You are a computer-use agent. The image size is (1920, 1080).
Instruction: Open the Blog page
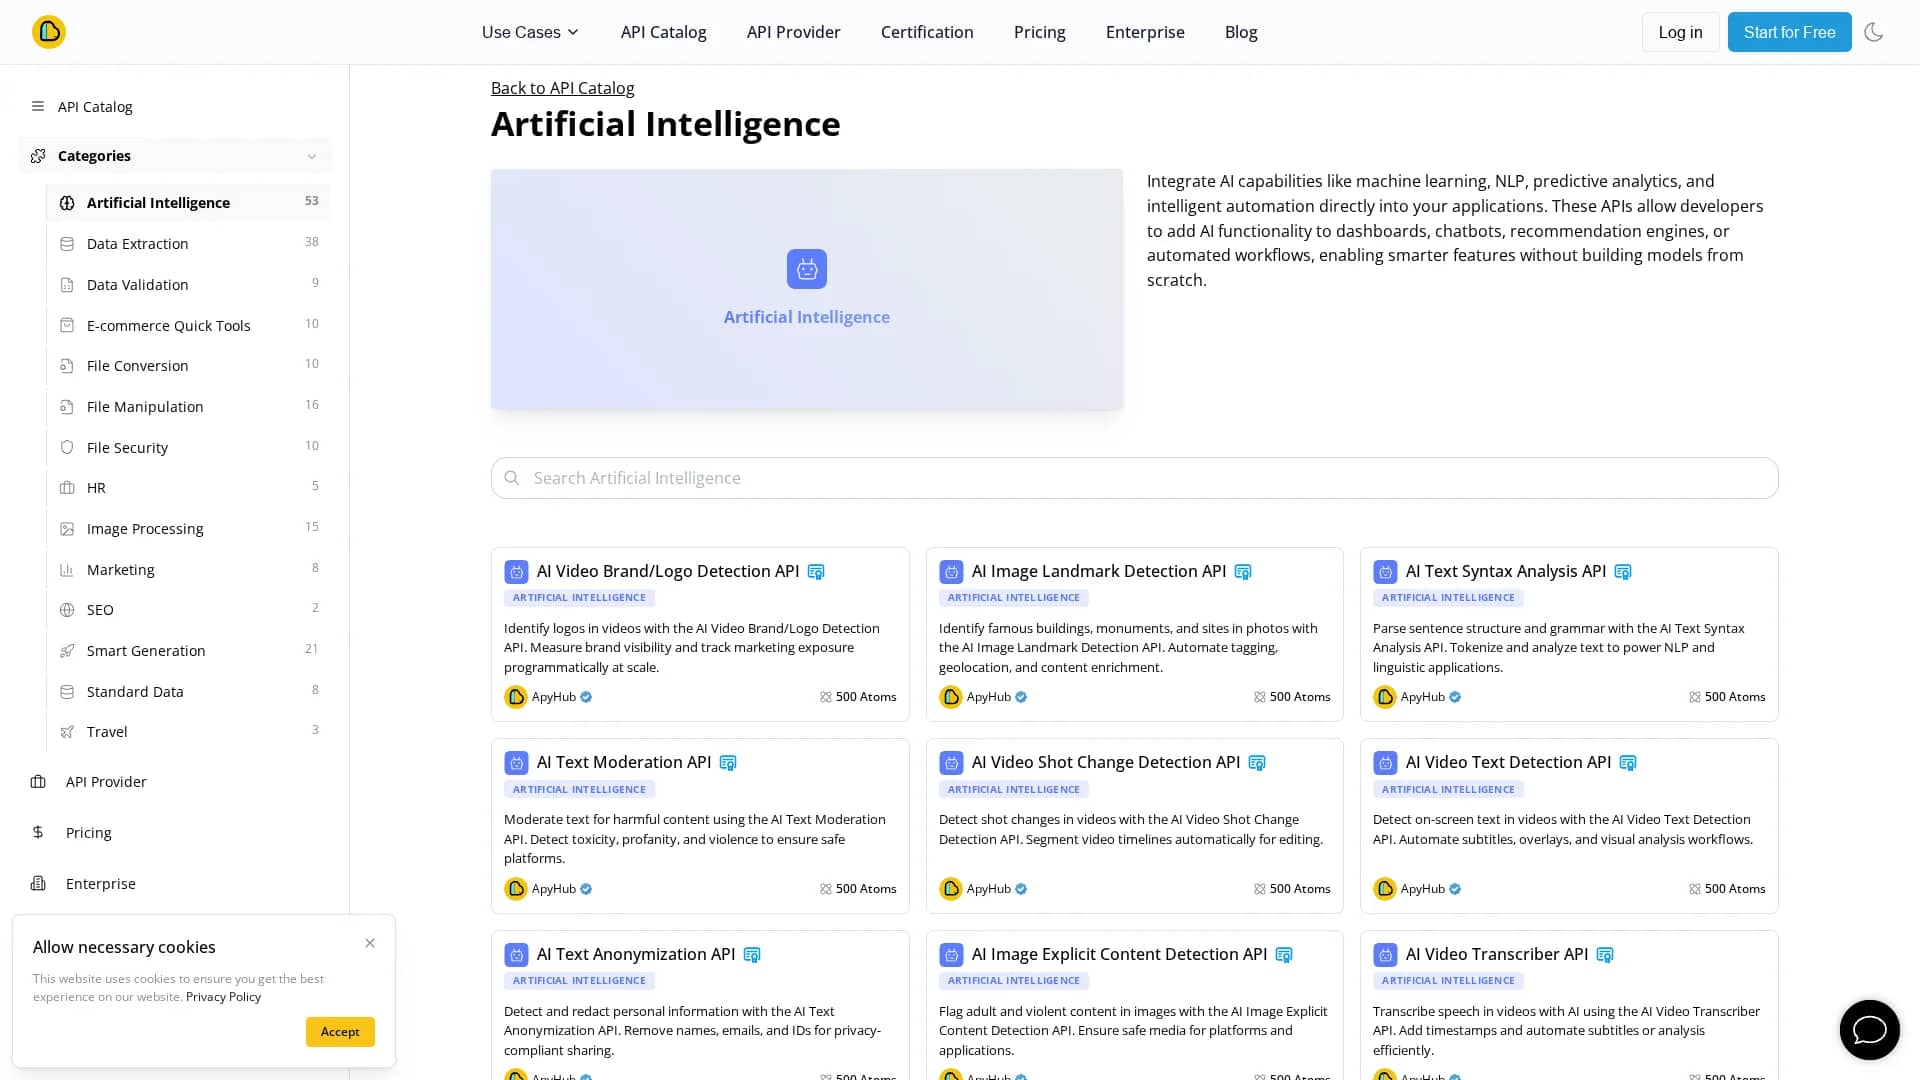1241,32
